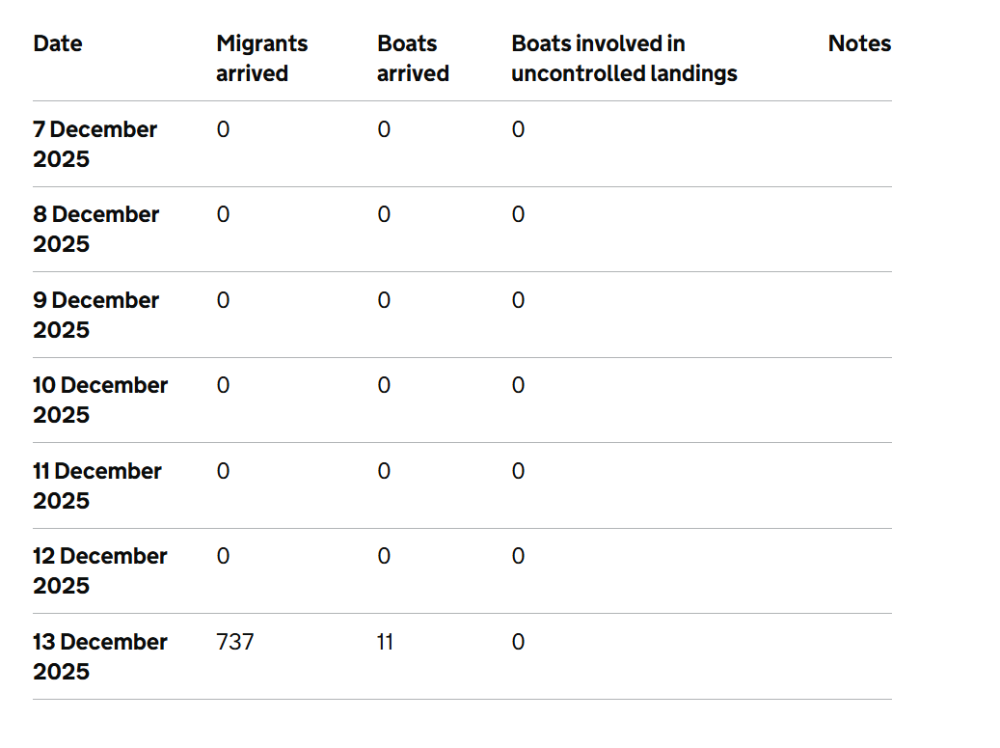This screenshot has height=748, width=1000.
Task: Select the 13 December 2025 row heading
Action: [100, 656]
